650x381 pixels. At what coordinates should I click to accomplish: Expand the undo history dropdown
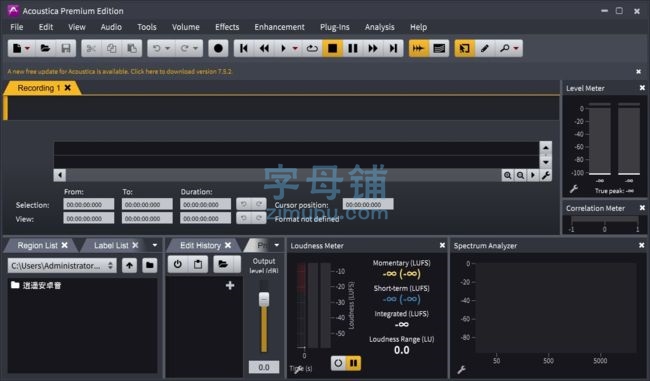click(x=167, y=49)
